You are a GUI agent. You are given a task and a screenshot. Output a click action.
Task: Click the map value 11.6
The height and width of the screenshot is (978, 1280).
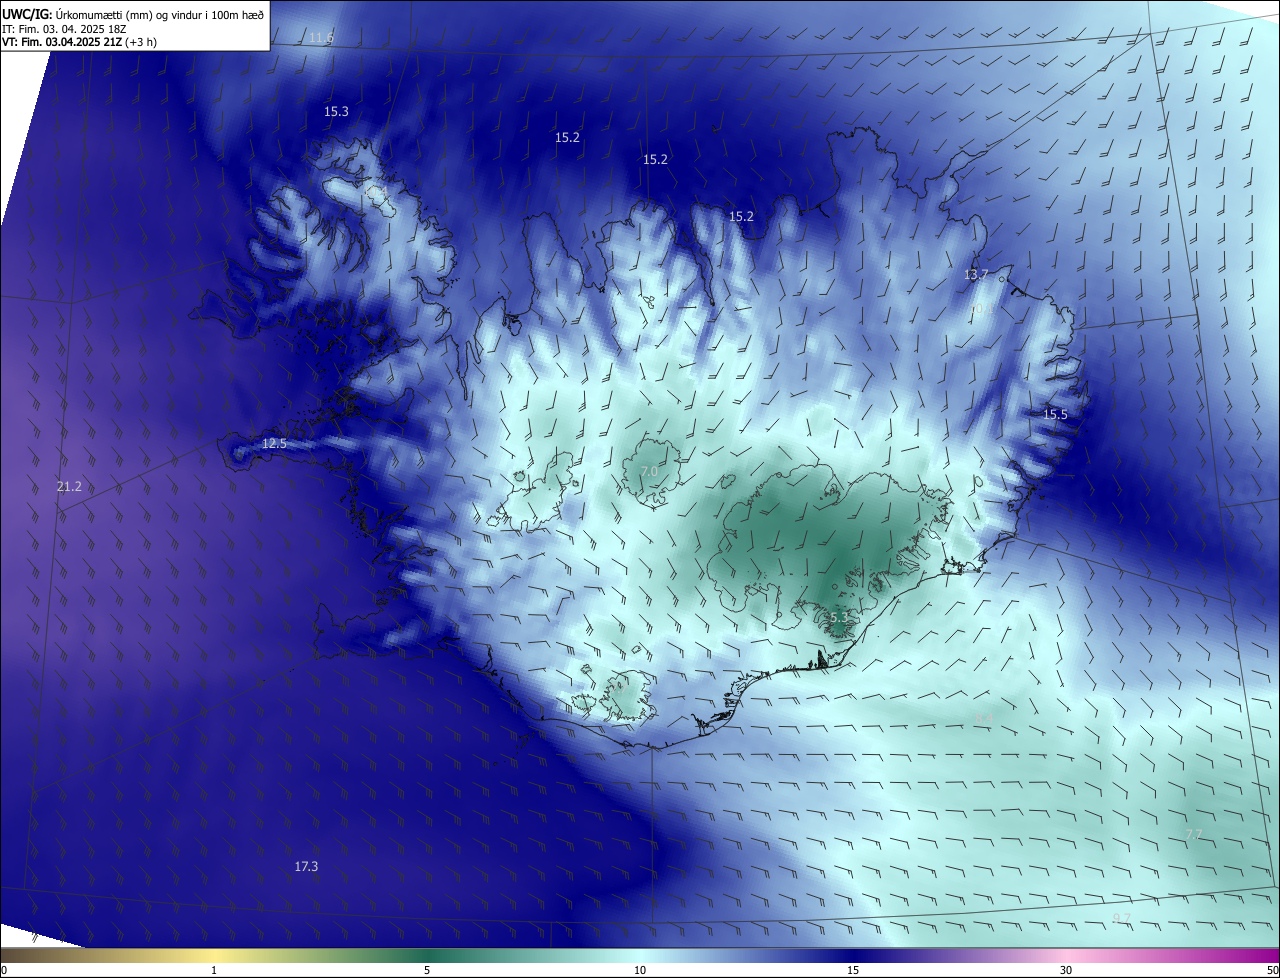[321, 38]
